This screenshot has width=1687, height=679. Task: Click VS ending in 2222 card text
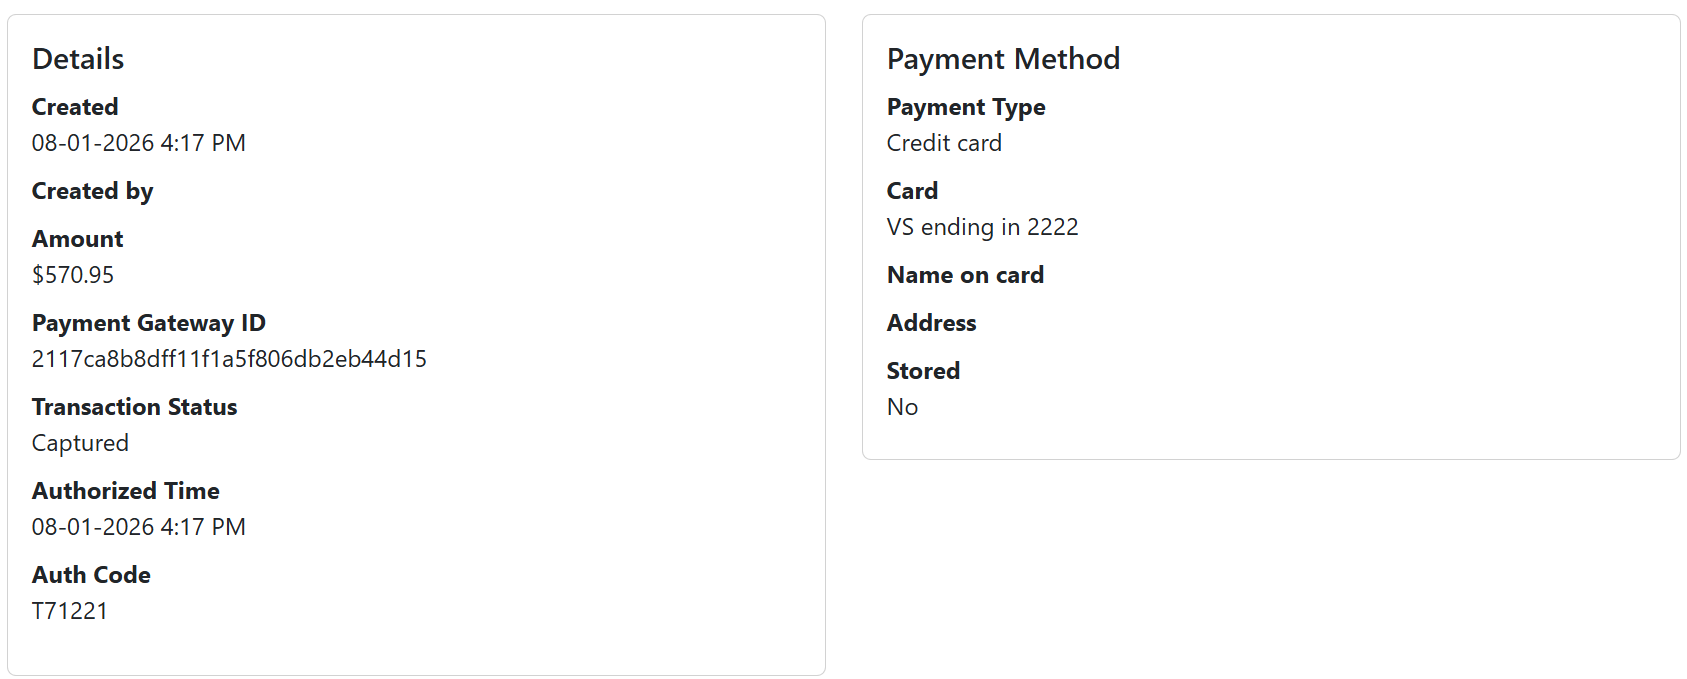coord(983,227)
